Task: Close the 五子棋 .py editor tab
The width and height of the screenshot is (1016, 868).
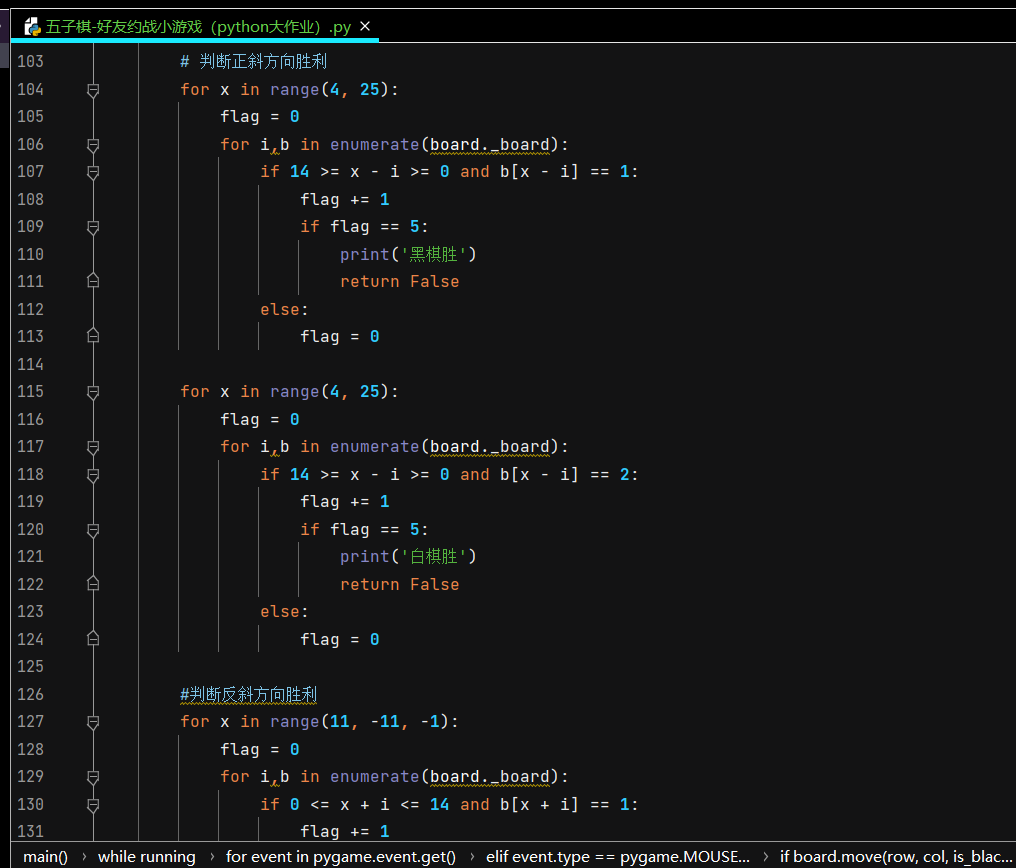Action: (x=365, y=27)
